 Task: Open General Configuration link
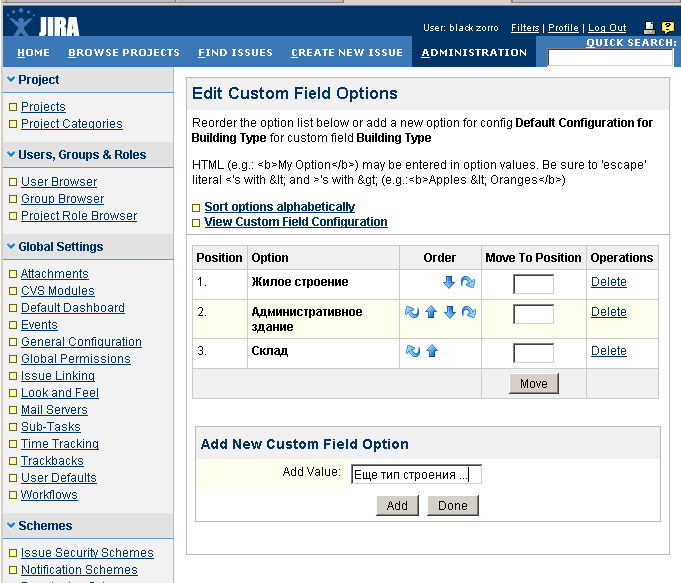pos(81,341)
